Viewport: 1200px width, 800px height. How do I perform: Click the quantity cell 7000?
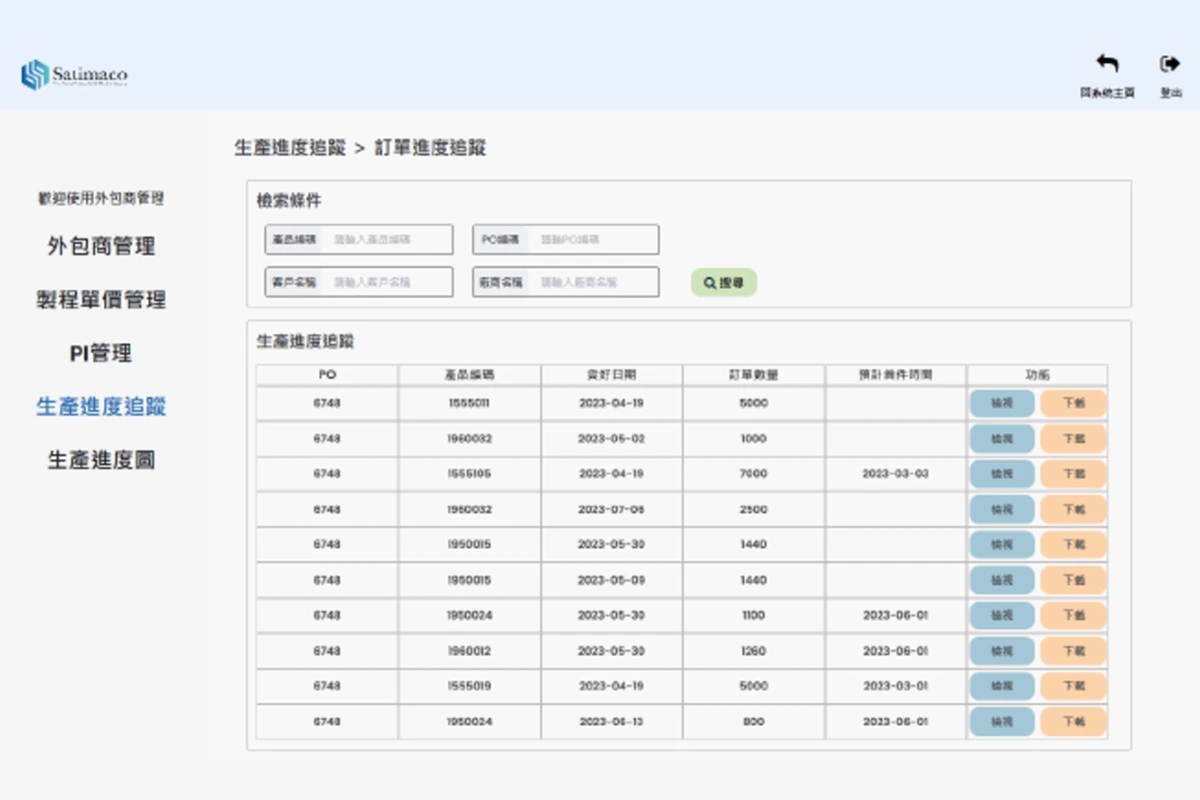click(754, 474)
